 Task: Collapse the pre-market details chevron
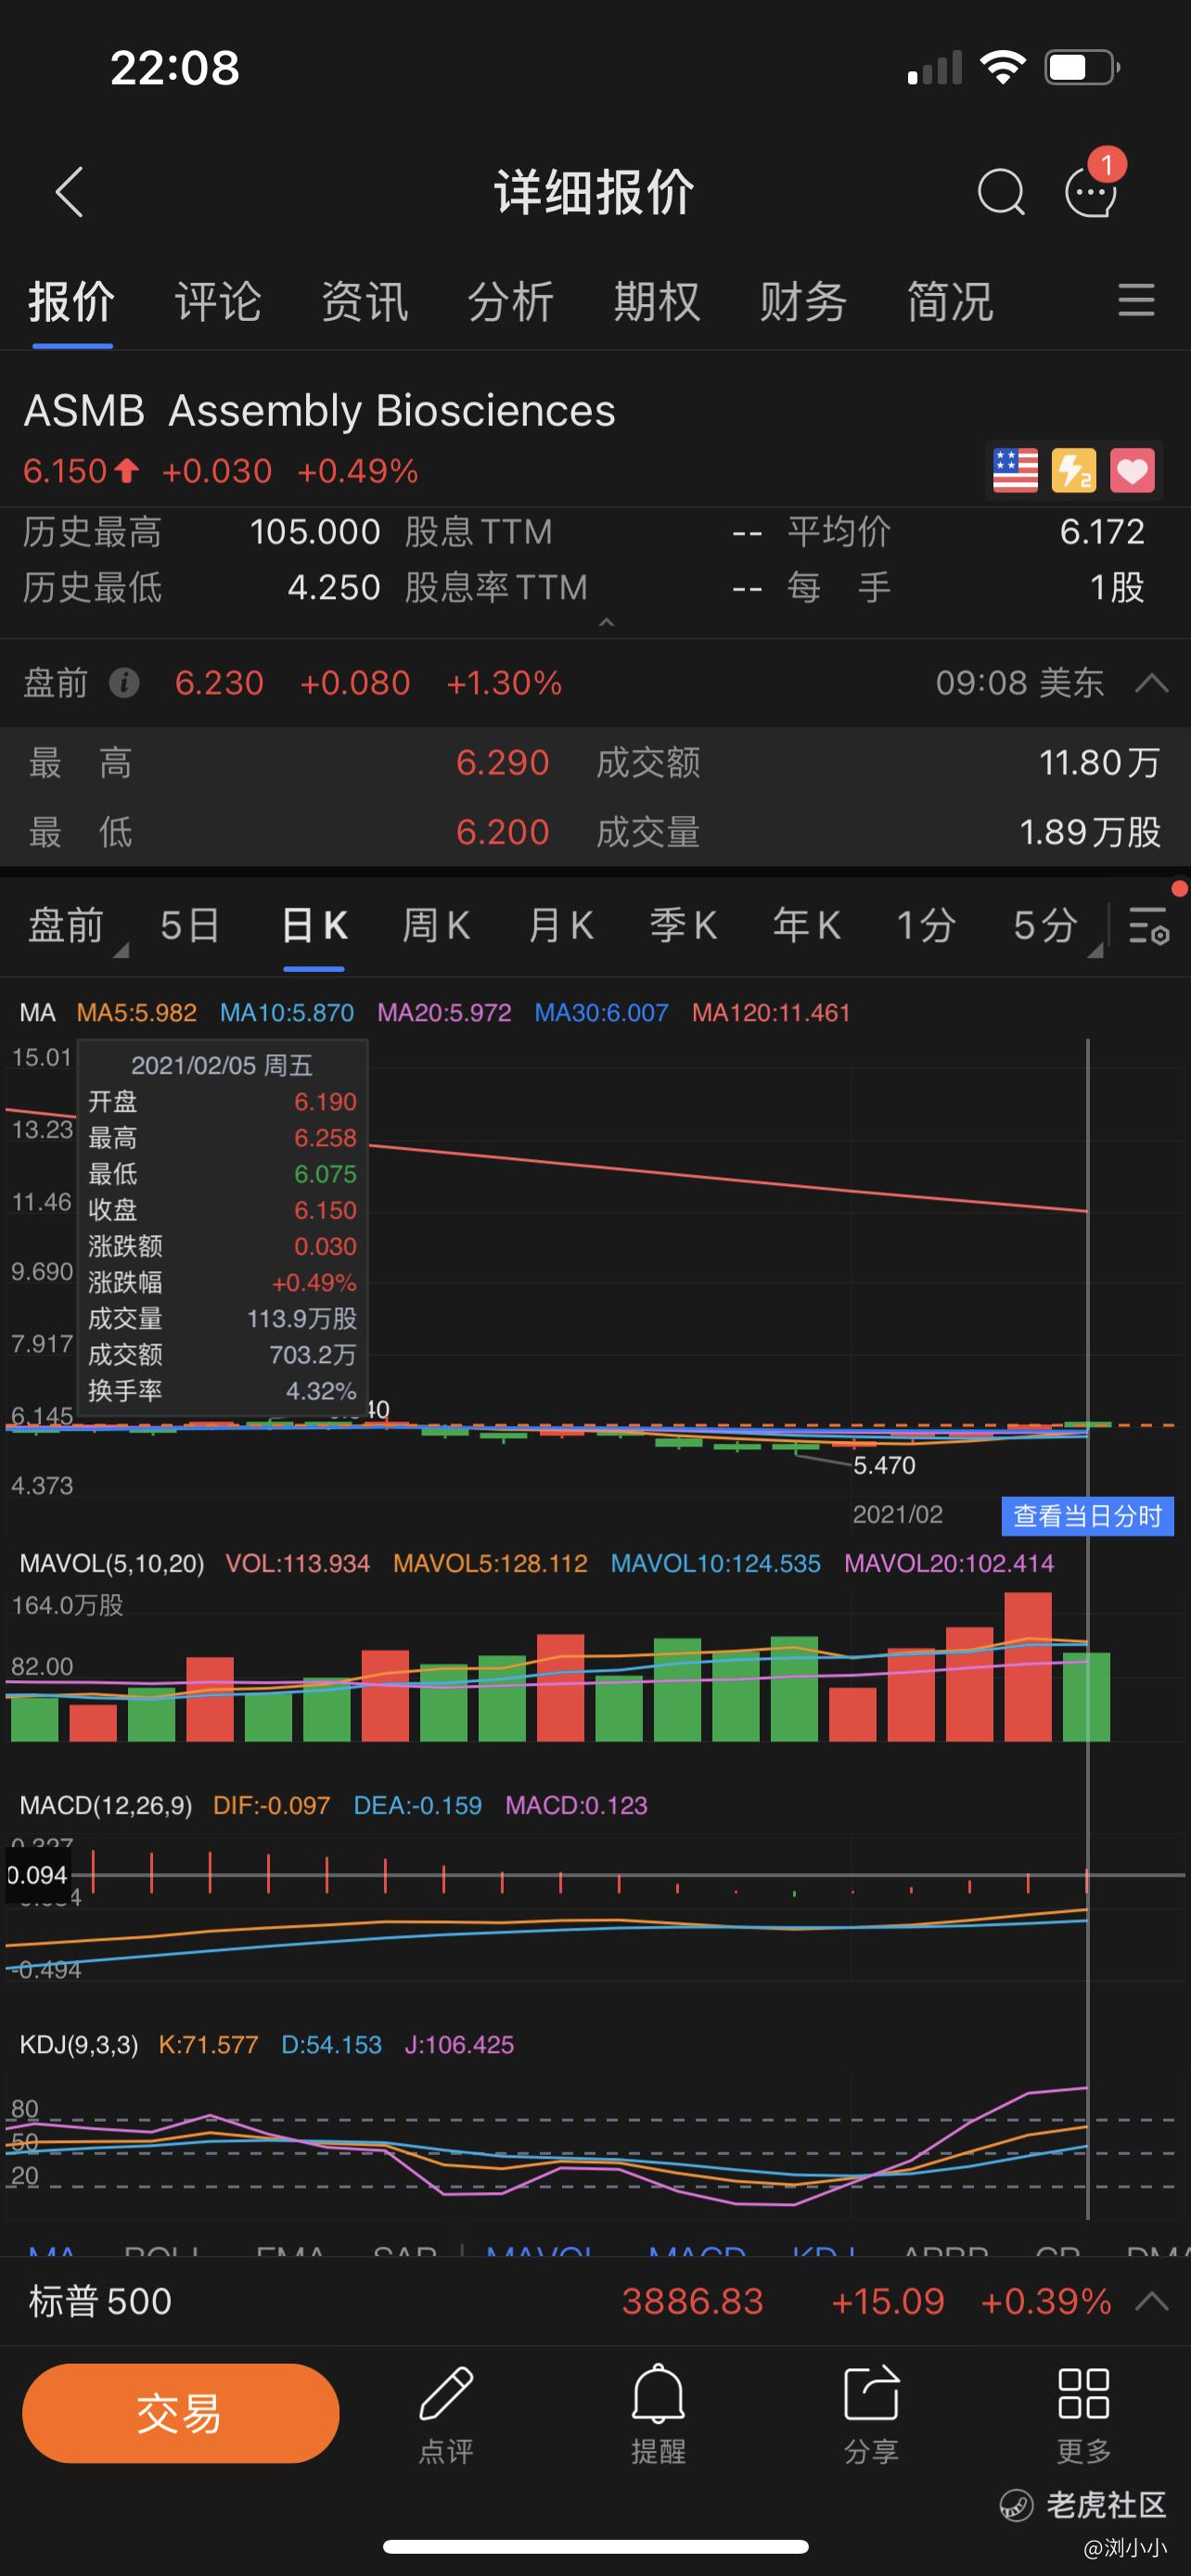[1152, 683]
